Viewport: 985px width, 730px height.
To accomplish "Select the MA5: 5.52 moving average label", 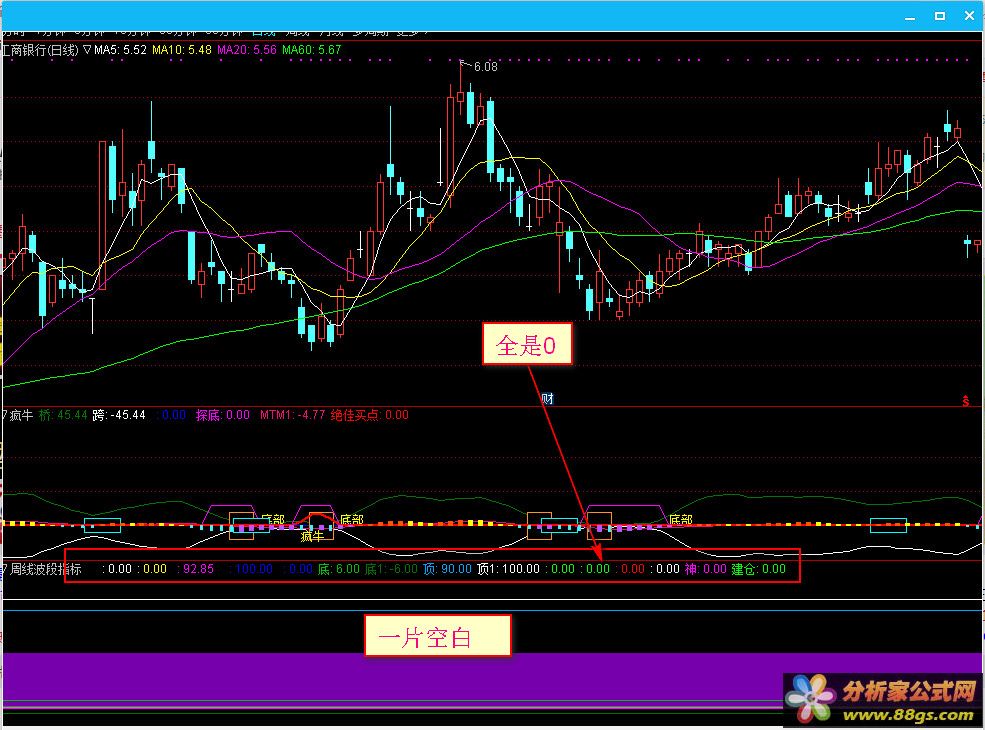I will click(x=121, y=50).
